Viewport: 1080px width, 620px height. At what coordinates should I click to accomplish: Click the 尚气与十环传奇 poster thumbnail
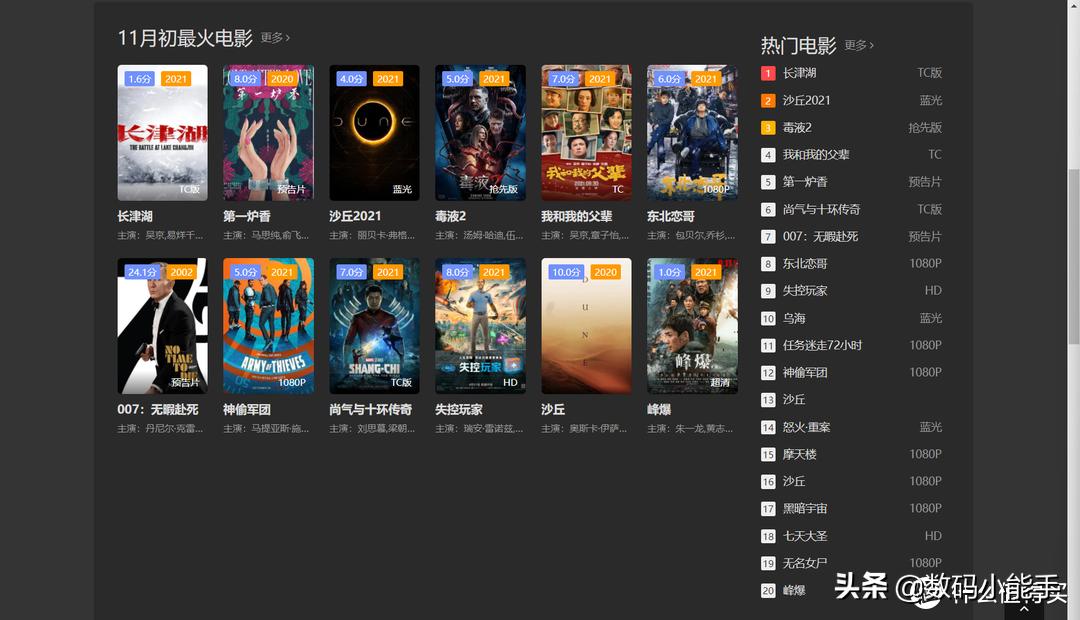coord(373,326)
